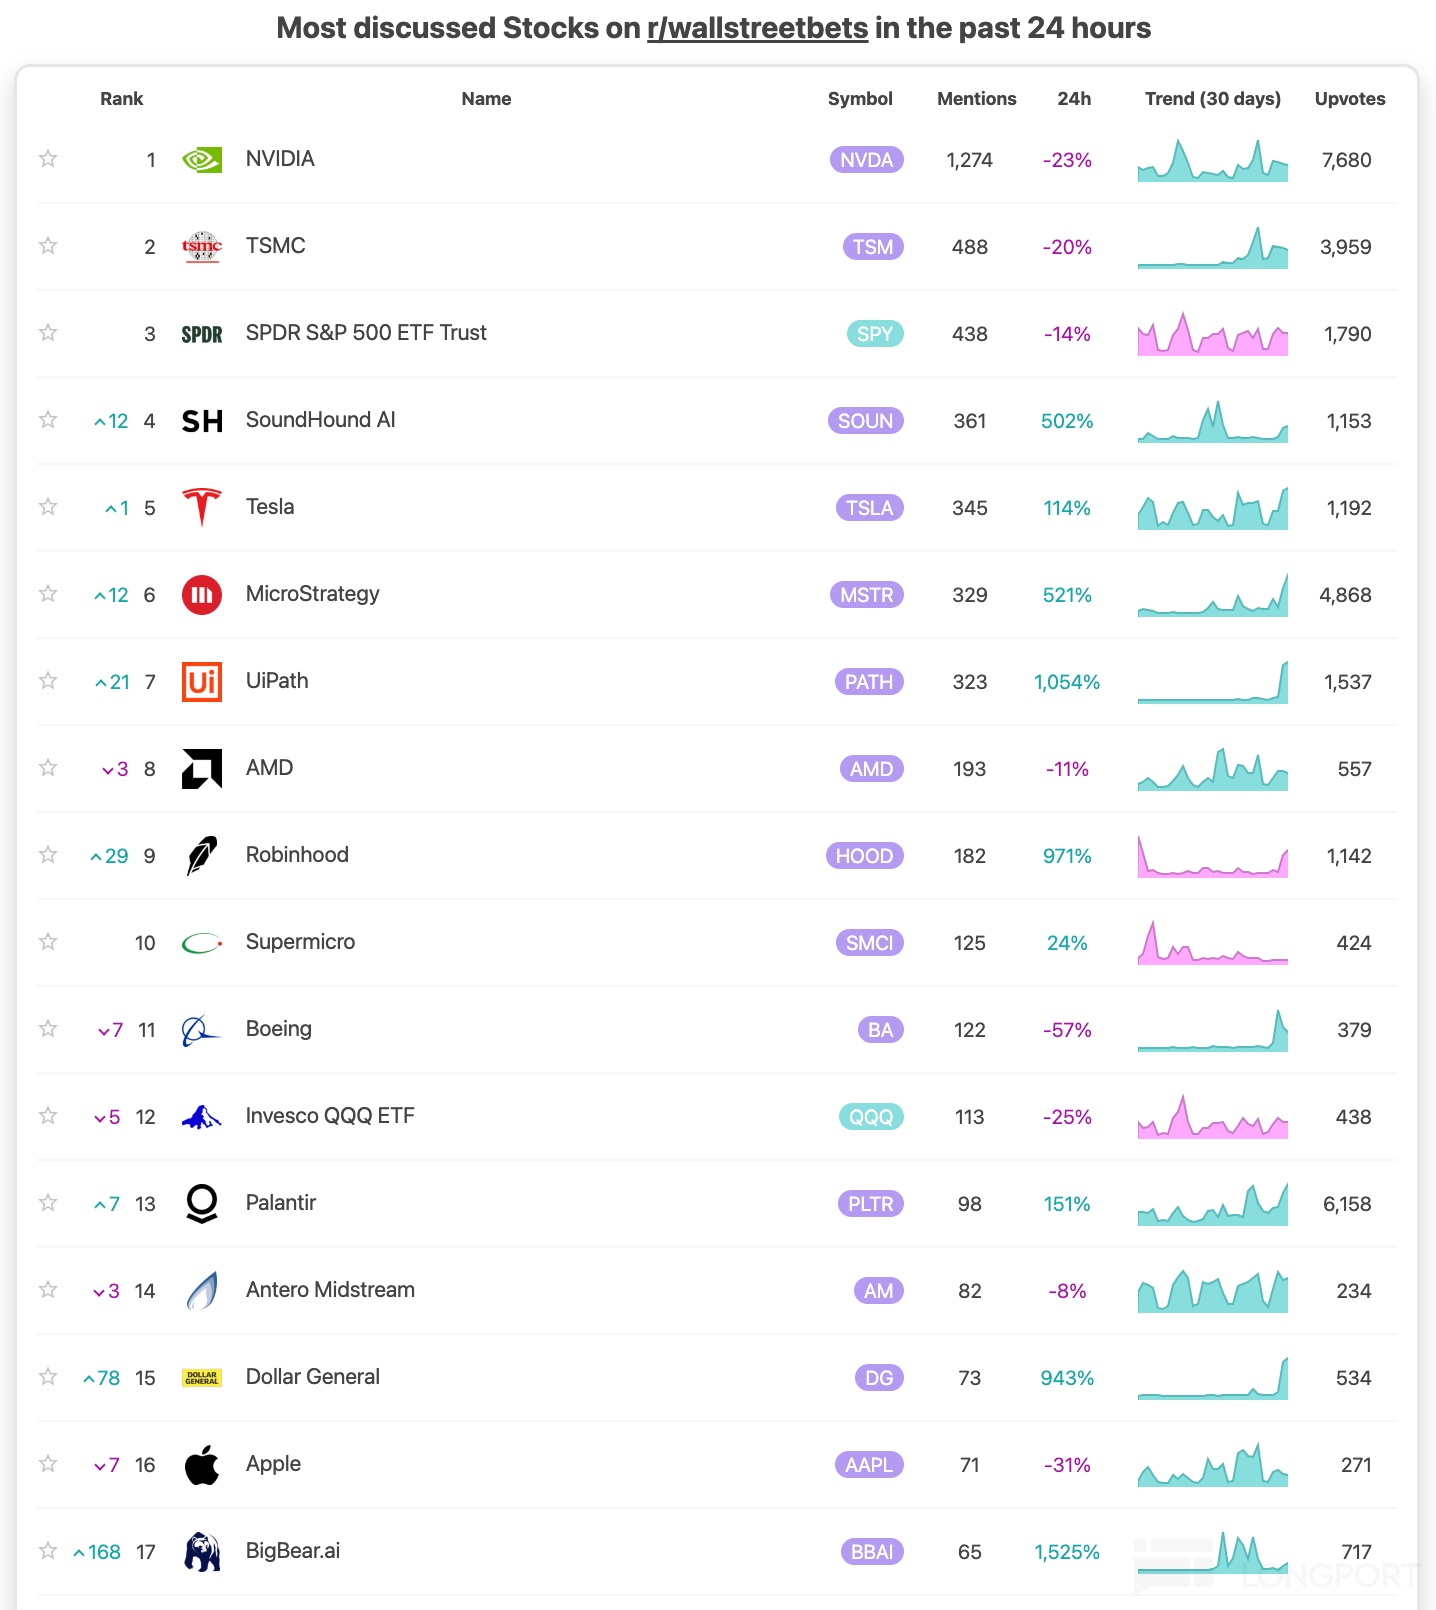This screenshot has width=1436, height=1610.
Task: Click the Tesla logo icon
Action: click(x=202, y=507)
